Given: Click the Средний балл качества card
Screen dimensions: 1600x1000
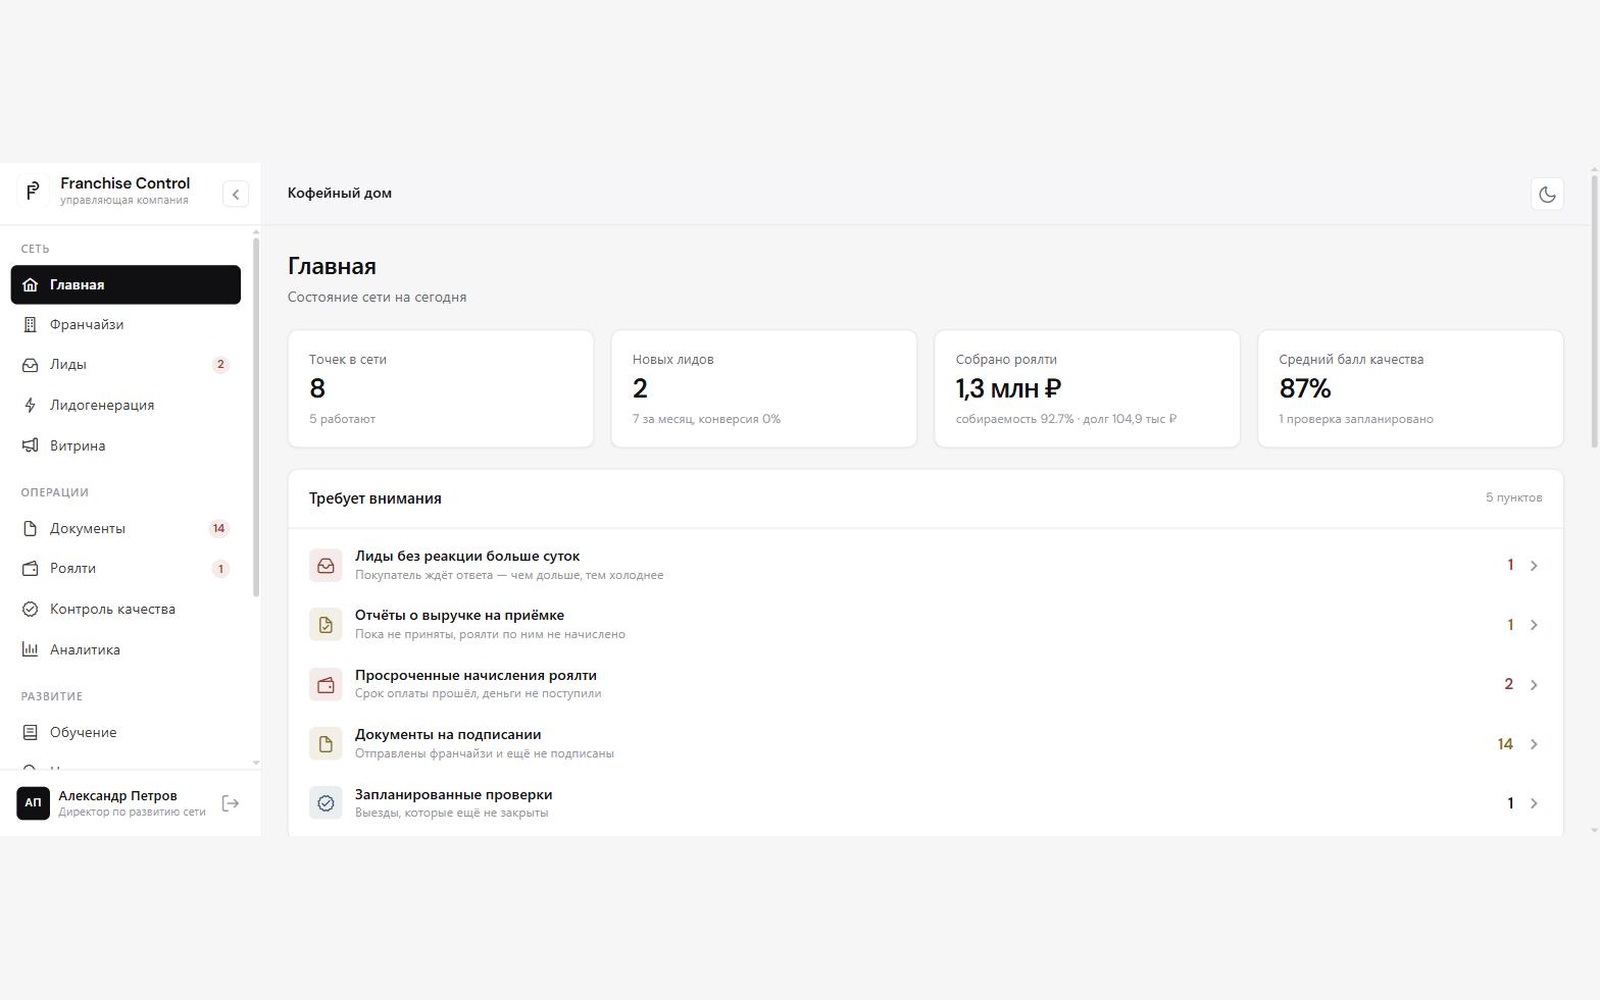Looking at the screenshot, I should [1410, 389].
